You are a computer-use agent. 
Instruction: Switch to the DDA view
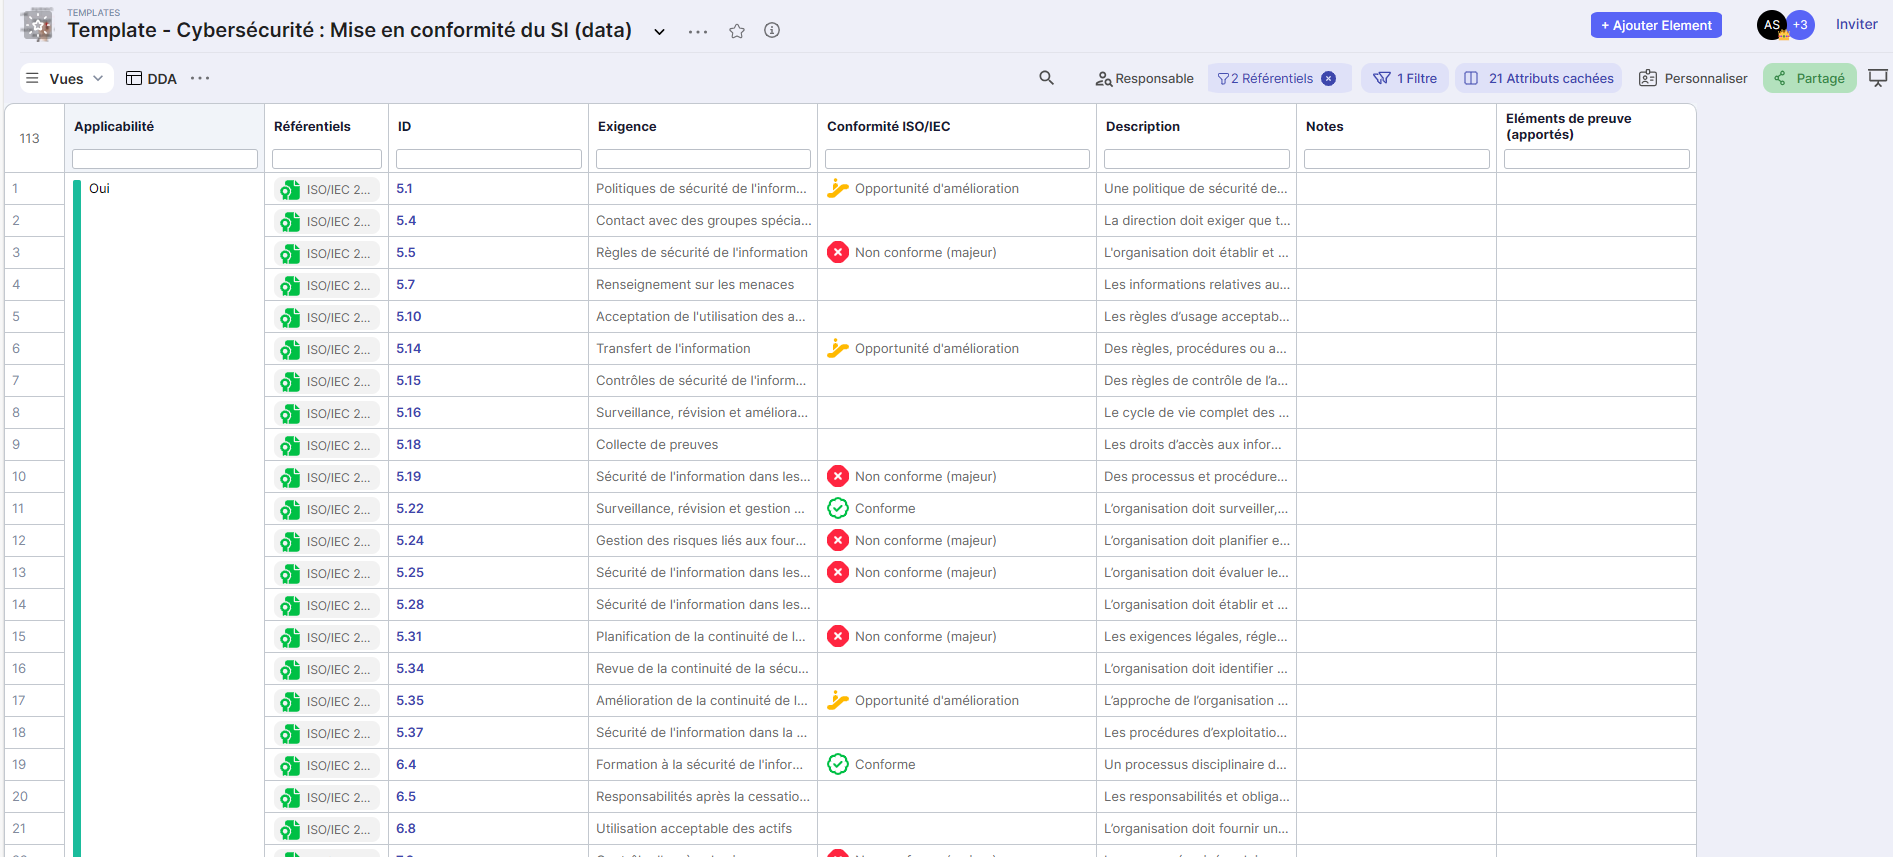coord(152,78)
